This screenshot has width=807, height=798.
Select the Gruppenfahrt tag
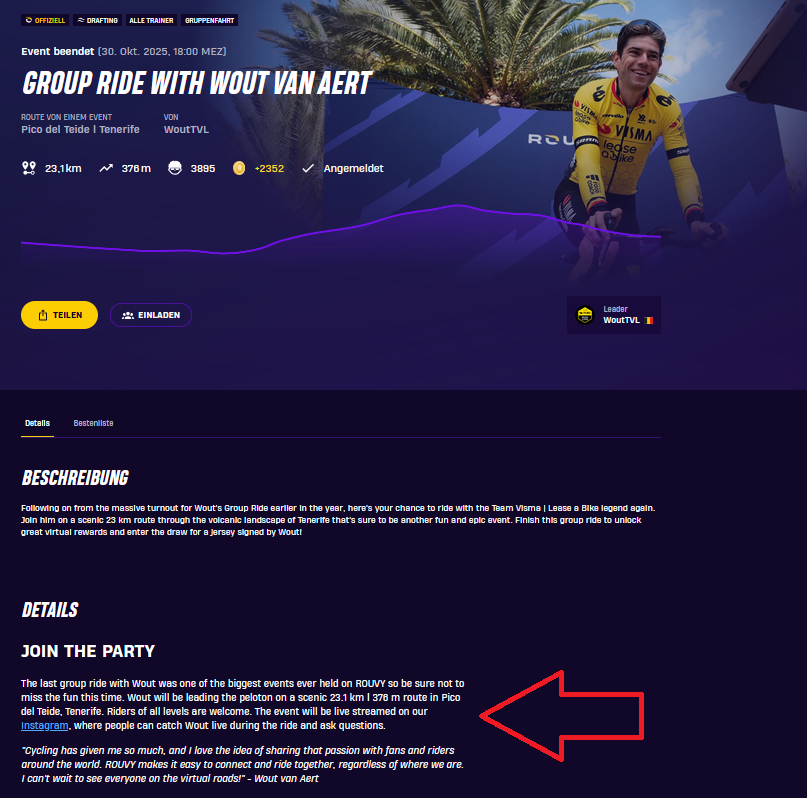pyautogui.click(x=209, y=21)
